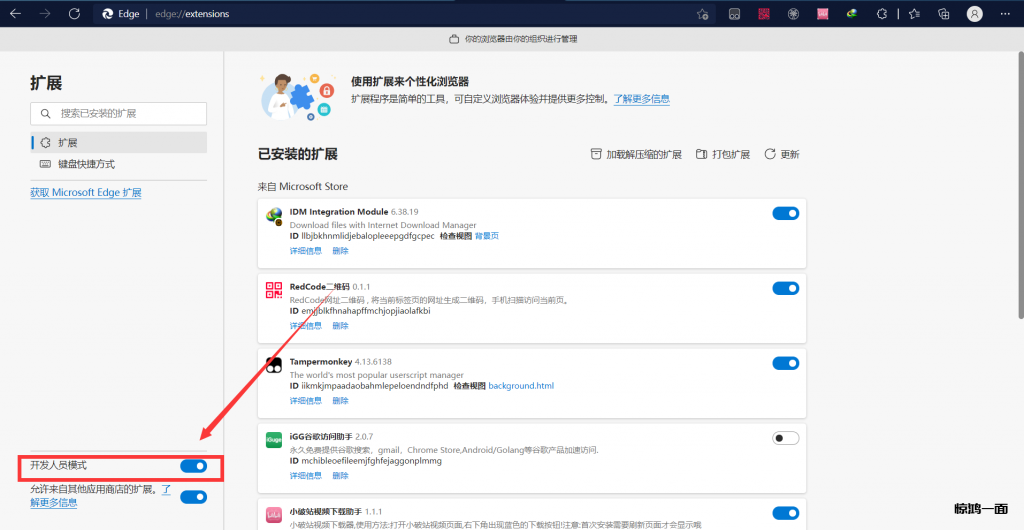Open the IDM toolbar extension icon
This screenshot has height=530, width=1024.
pyautogui.click(x=852, y=14)
